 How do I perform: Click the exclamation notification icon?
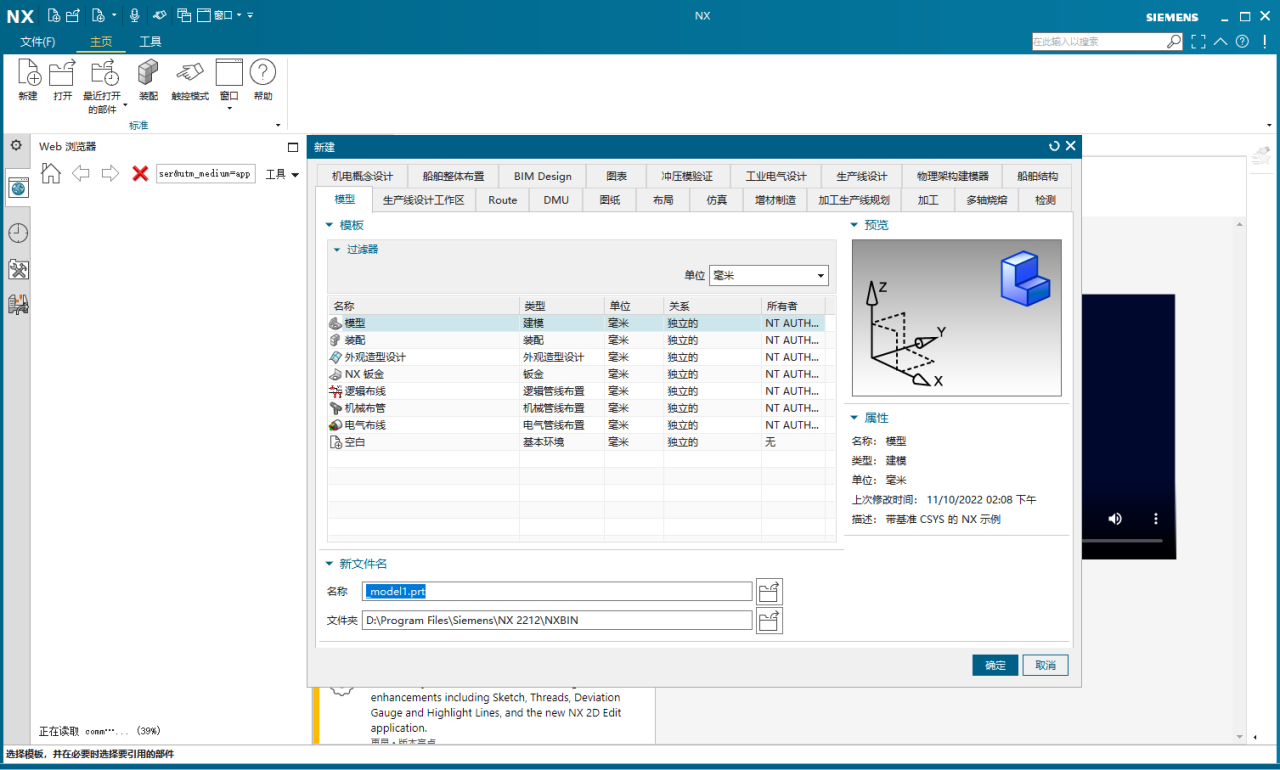click(x=1265, y=42)
